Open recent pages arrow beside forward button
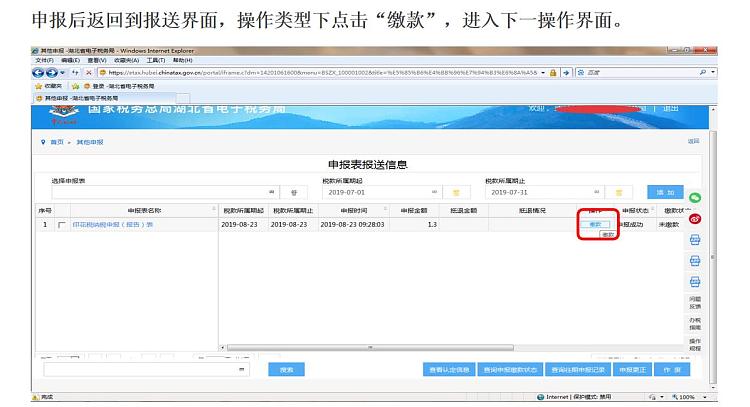This screenshot has height=407, width=750. click(x=62, y=73)
